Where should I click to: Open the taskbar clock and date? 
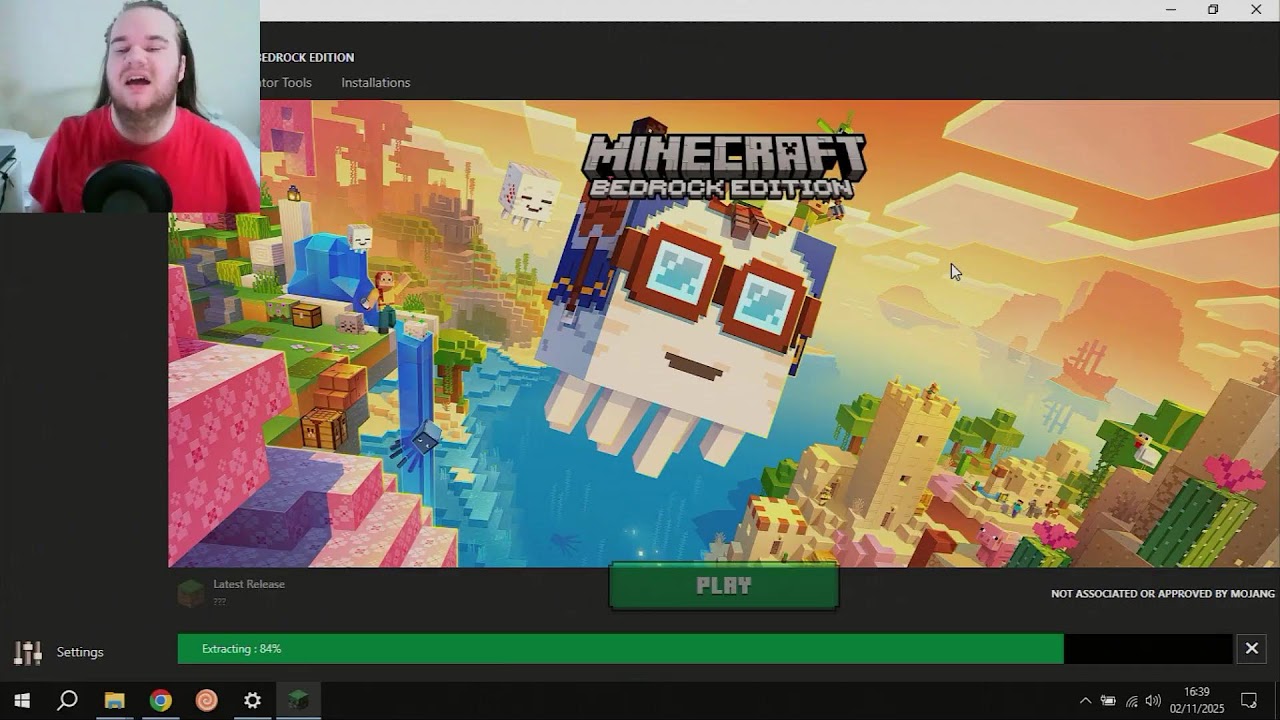click(1197, 701)
